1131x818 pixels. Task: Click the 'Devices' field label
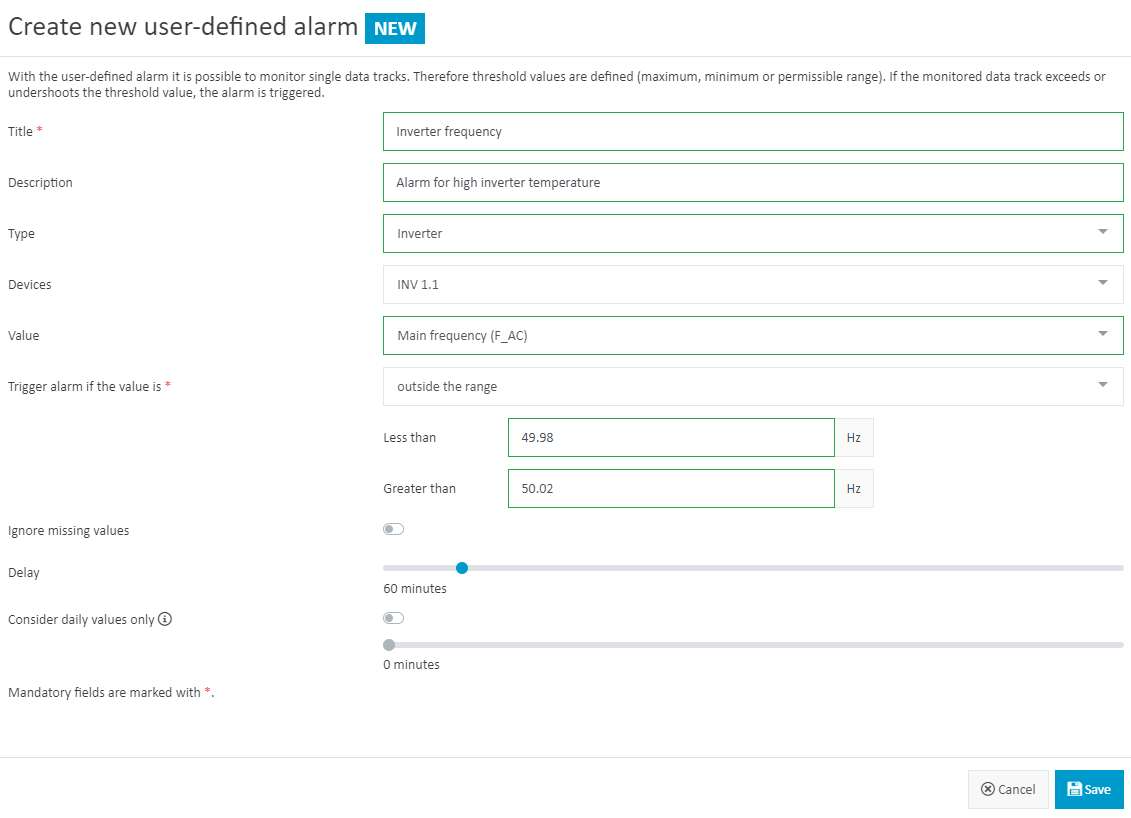click(30, 284)
